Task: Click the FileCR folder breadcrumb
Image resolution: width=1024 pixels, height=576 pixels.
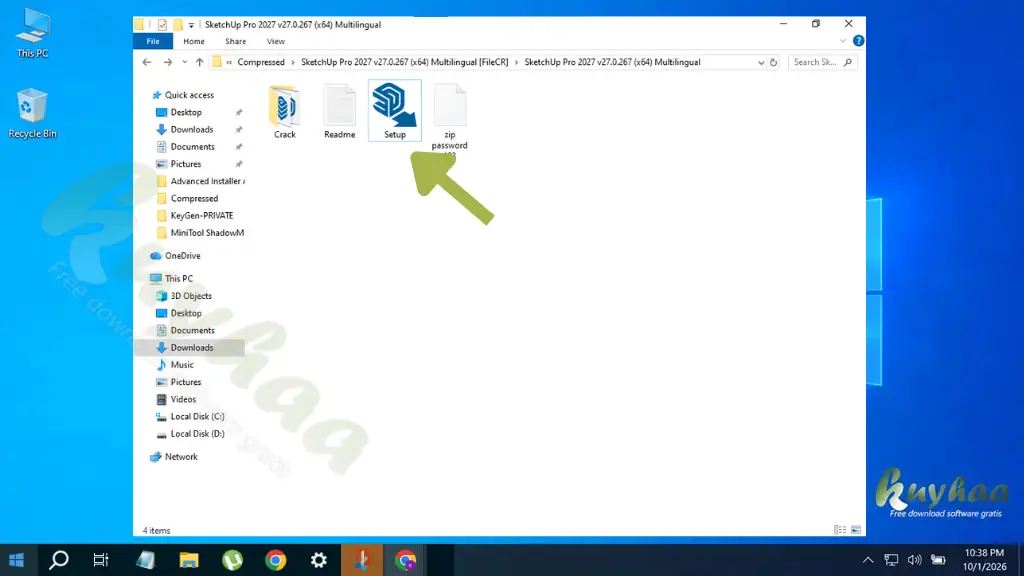Action: pyautogui.click(x=404, y=62)
